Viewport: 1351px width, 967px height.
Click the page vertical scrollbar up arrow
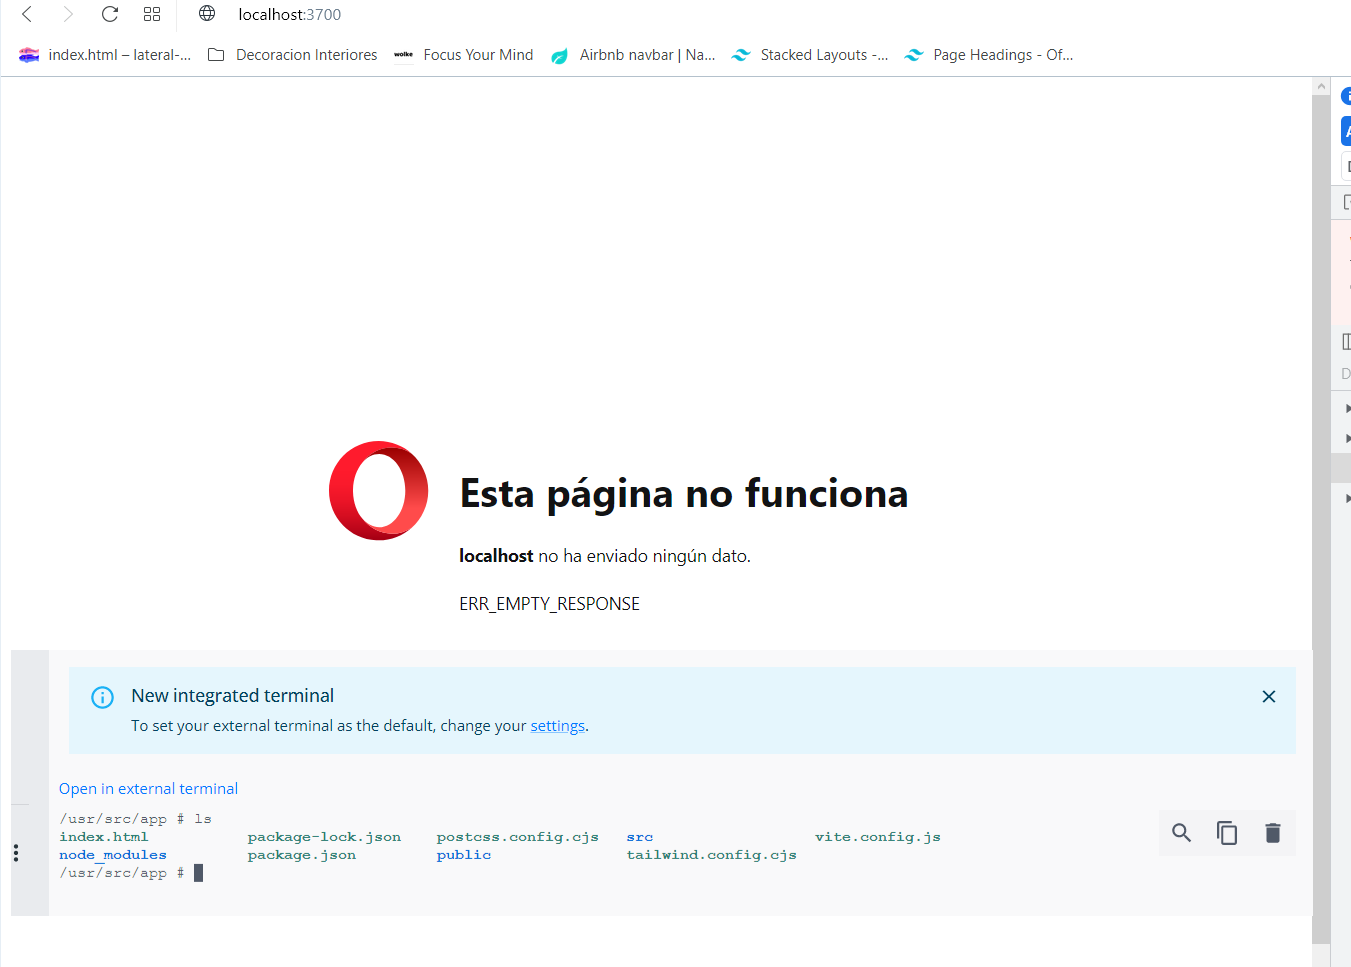point(1321,87)
